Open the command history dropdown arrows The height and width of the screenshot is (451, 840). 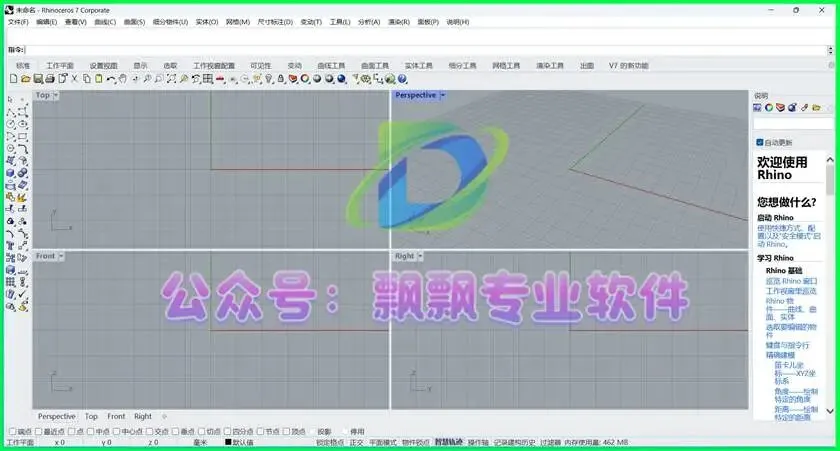[x=830, y=50]
